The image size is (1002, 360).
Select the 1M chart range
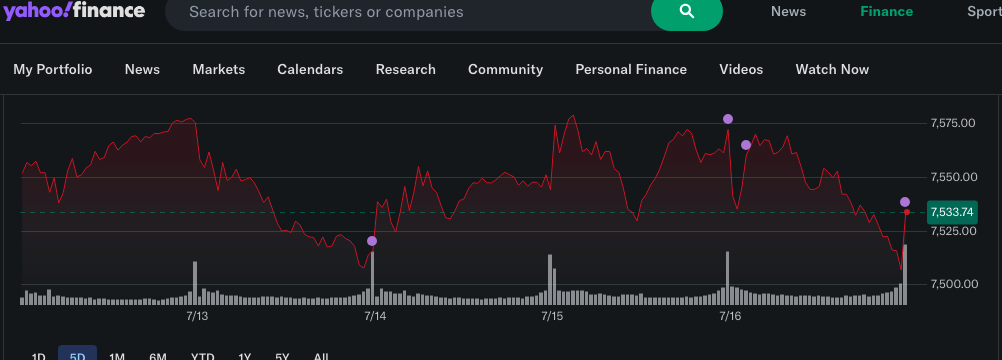[x=117, y=356]
